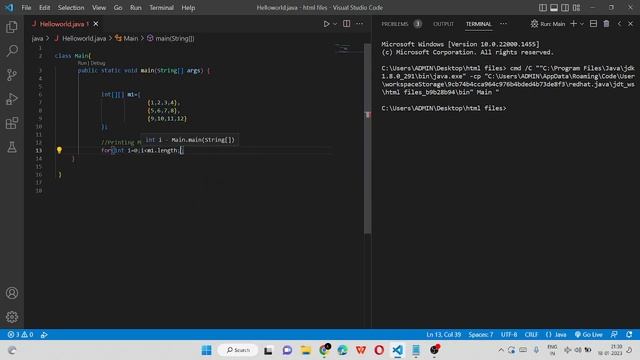Open the run options dropdown arrow
Screen dimensions: 640x360
tap(335, 24)
